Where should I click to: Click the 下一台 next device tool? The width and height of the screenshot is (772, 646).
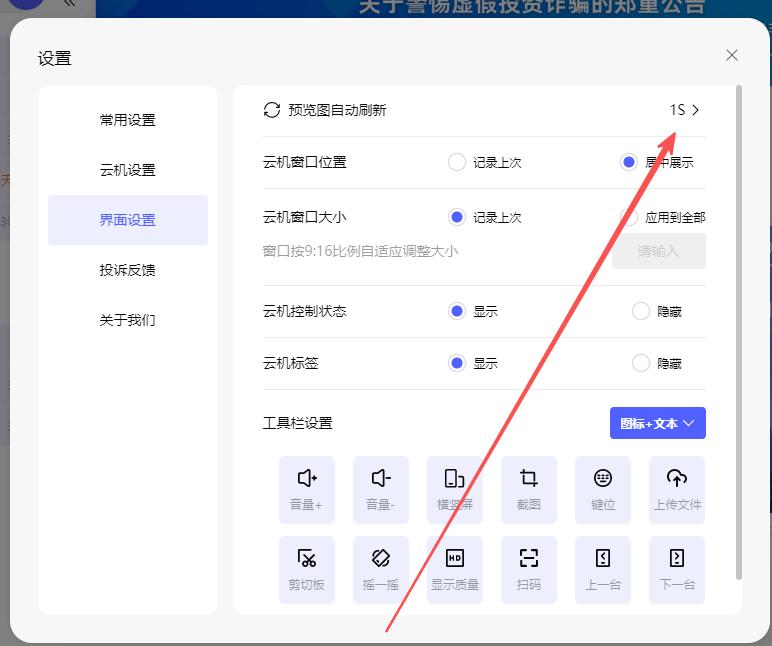pyautogui.click(x=677, y=570)
